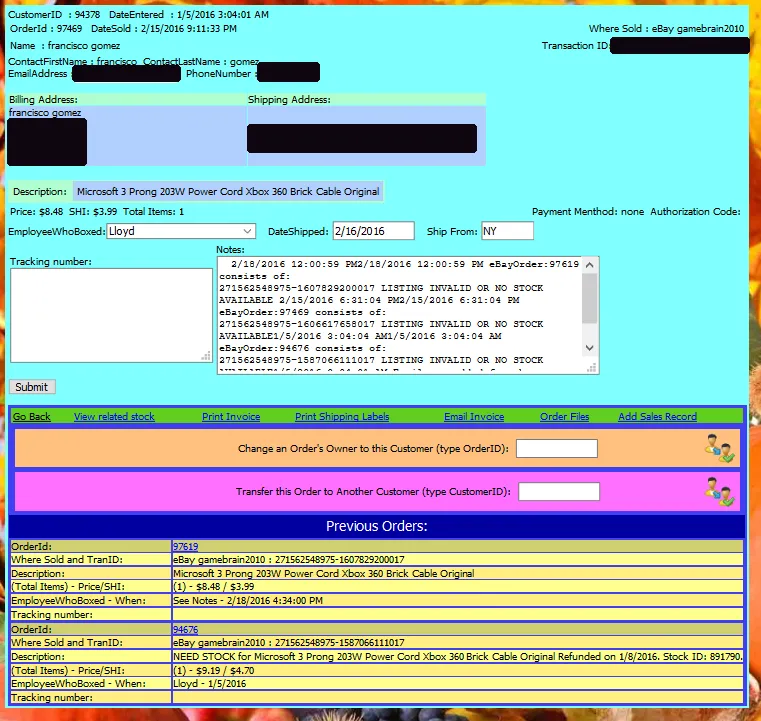Click the Print Invoice link
Viewport: 761px width, 721px height.
pos(231,416)
